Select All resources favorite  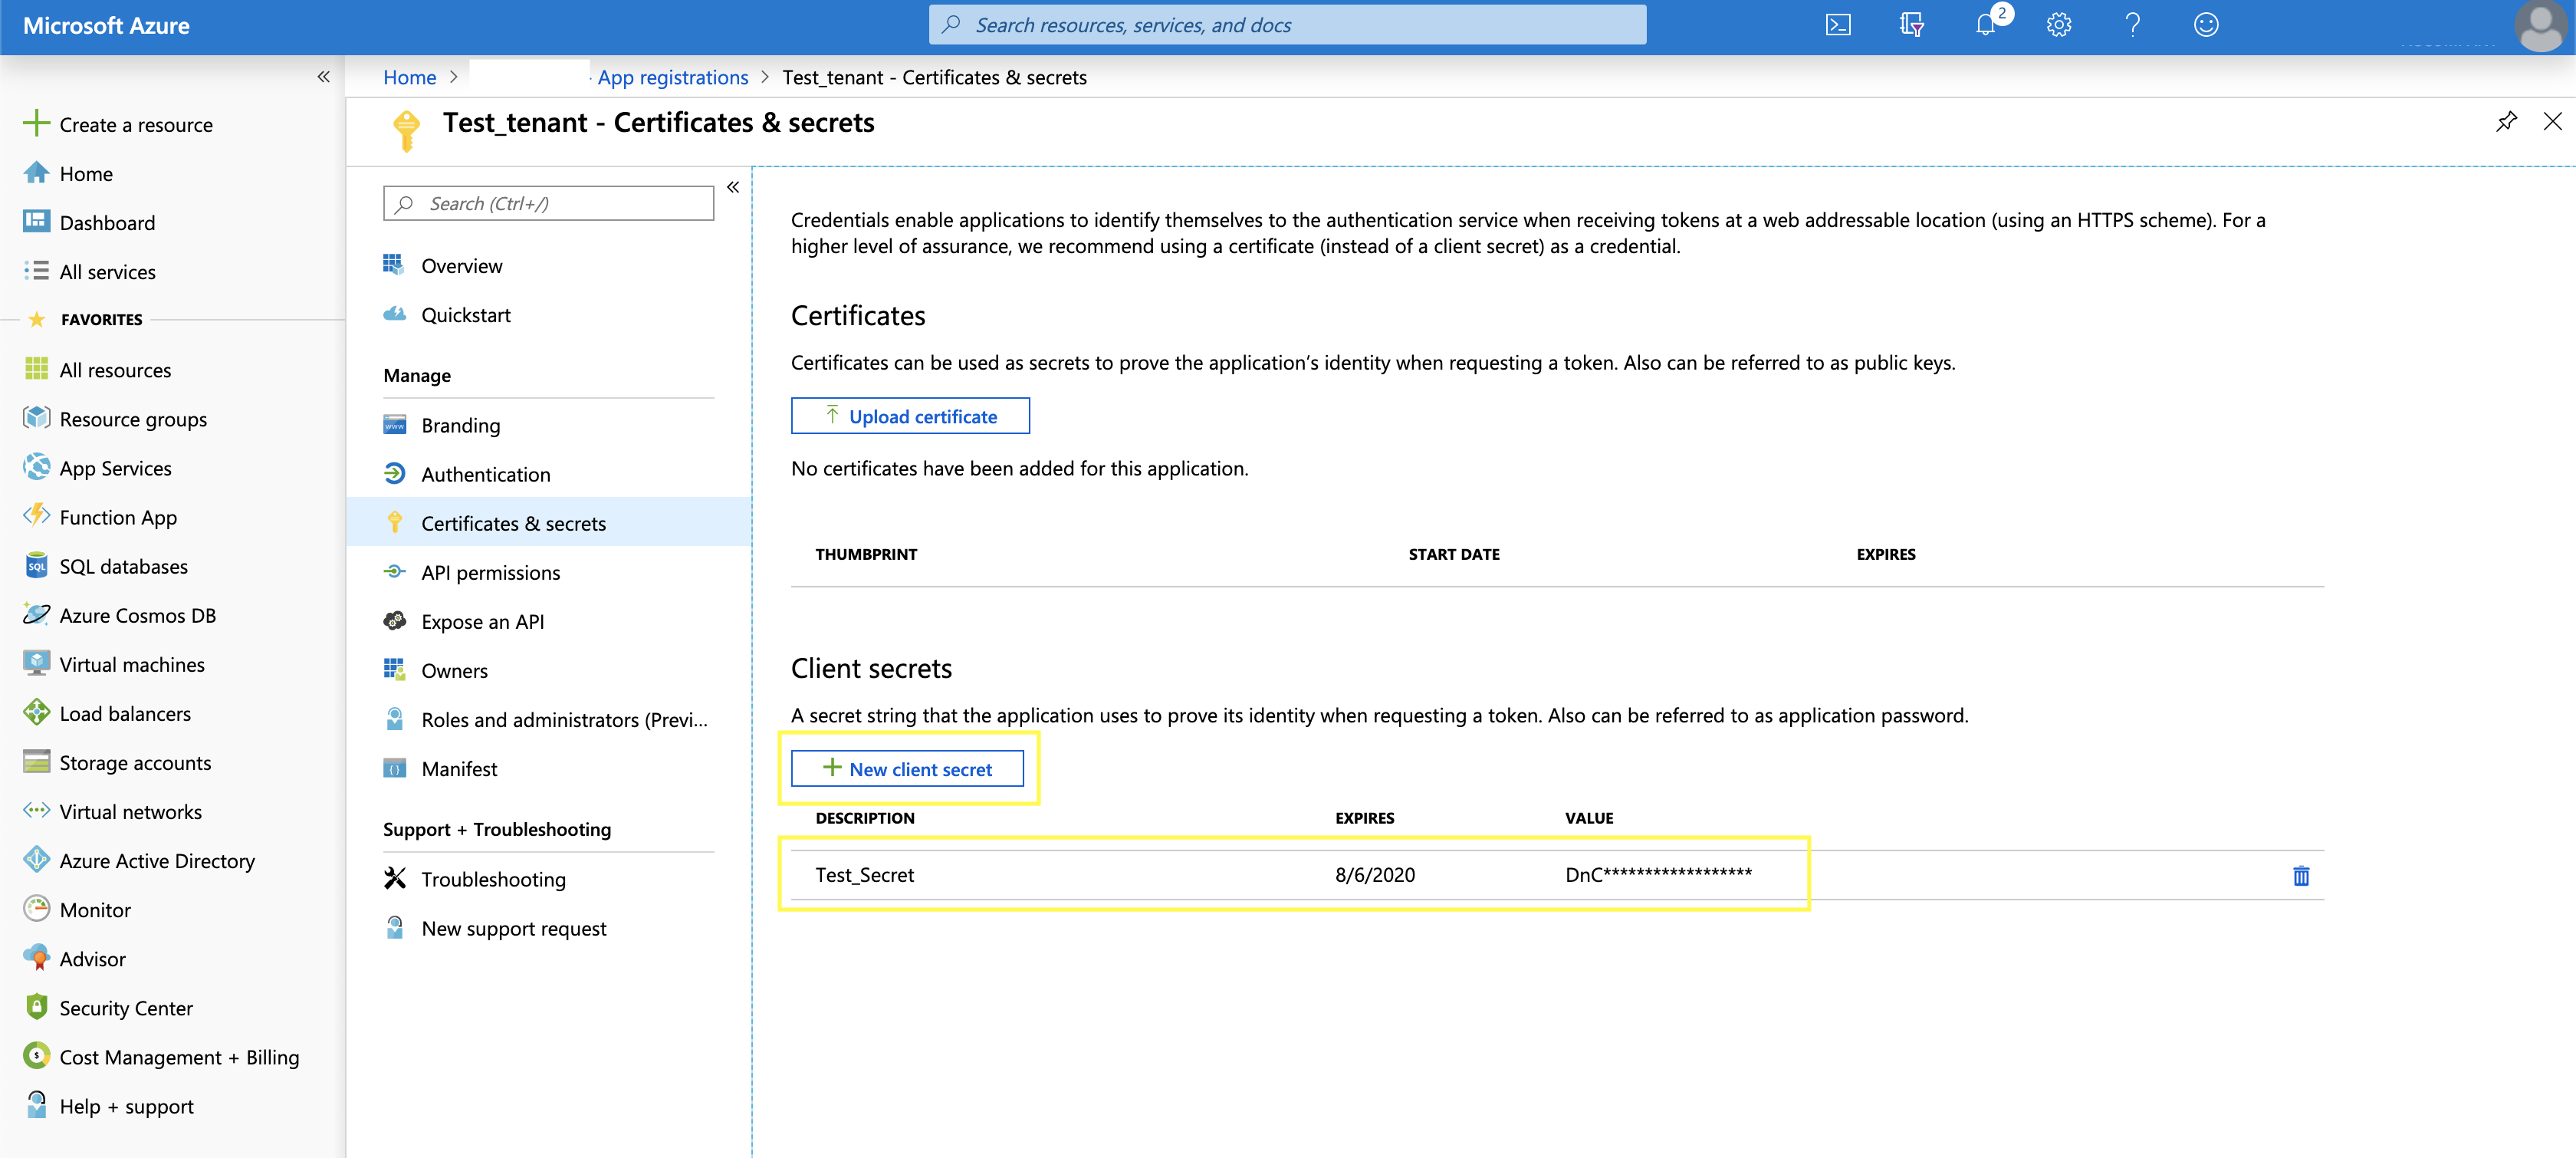pos(115,370)
